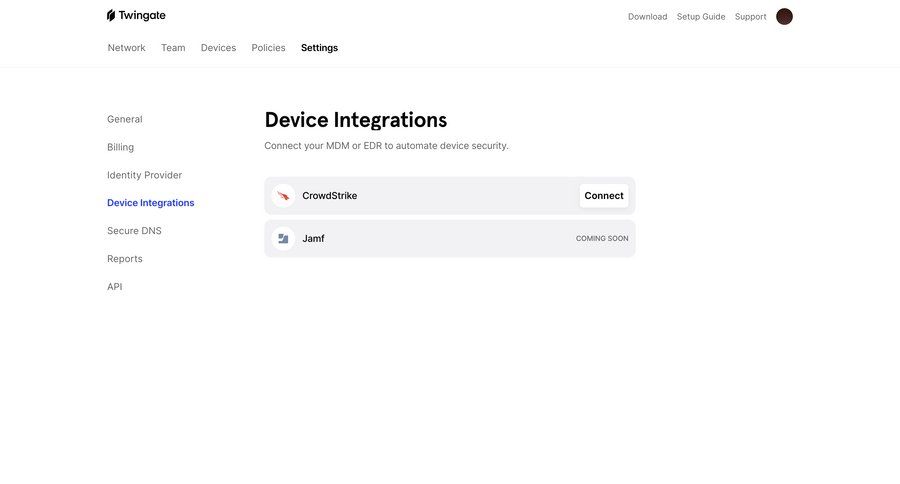Viewport: 900px width, 484px height.
Task: Click the Twingate logo
Action: pyautogui.click(x=136, y=16)
